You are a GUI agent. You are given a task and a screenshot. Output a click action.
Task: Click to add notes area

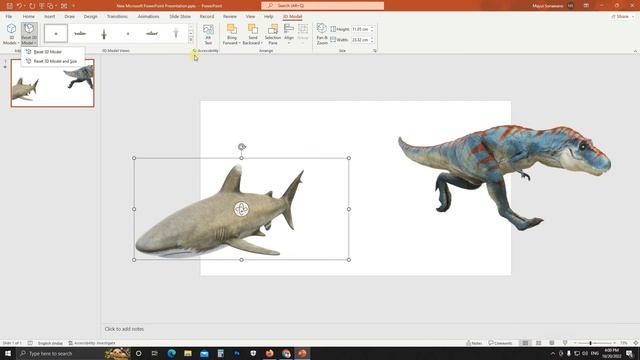pyautogui.click(x=124, y=329)
